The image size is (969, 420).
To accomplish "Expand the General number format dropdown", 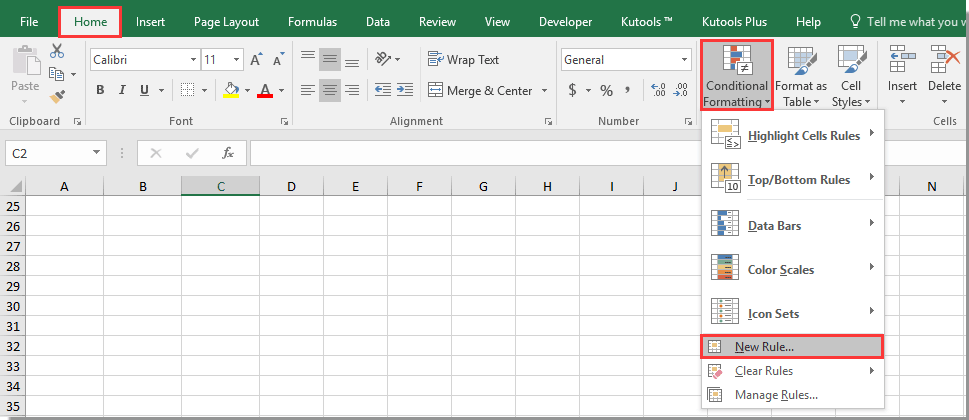I will [x=684, y=60].
